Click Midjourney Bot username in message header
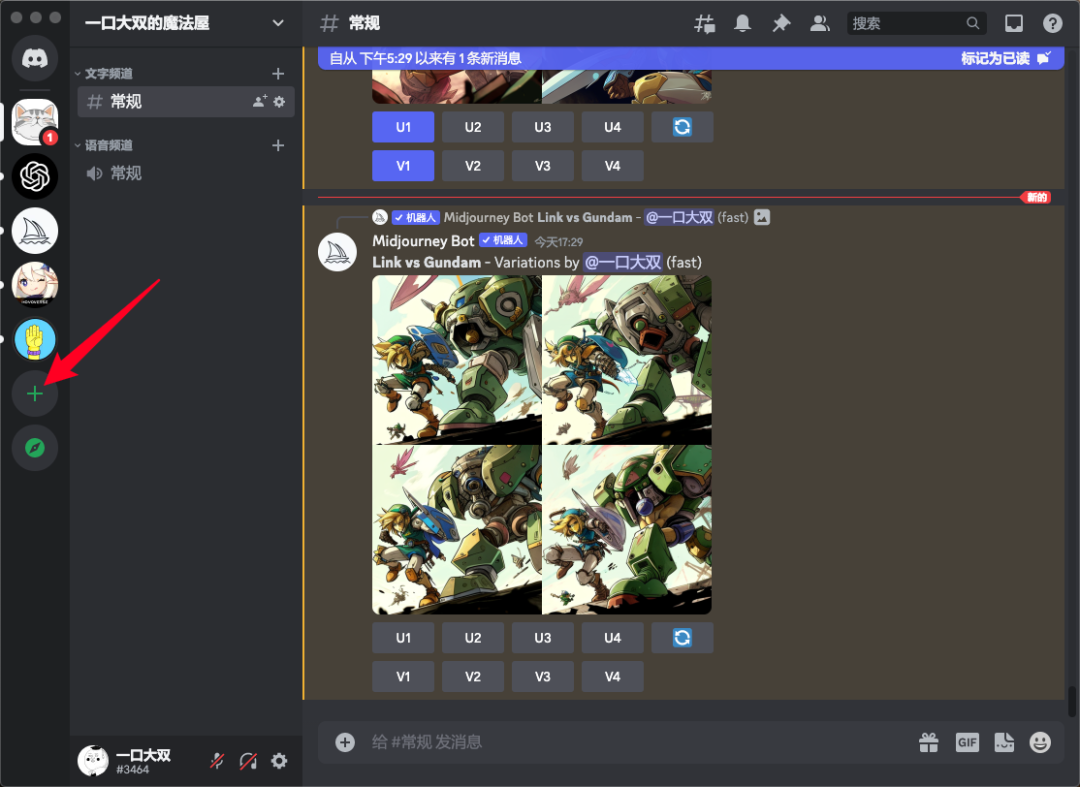This screenshot has width=1080, height=787. point(423,241)
